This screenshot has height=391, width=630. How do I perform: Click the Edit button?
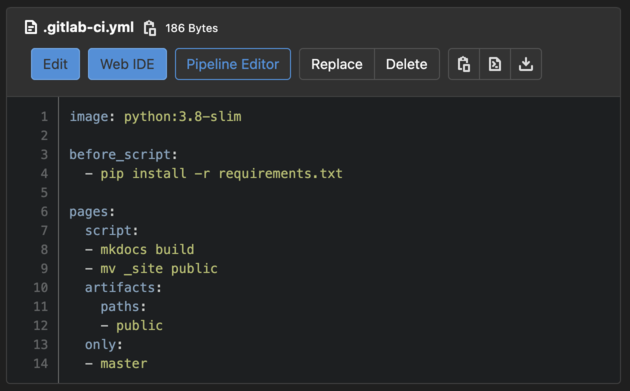tap(55, 64)
